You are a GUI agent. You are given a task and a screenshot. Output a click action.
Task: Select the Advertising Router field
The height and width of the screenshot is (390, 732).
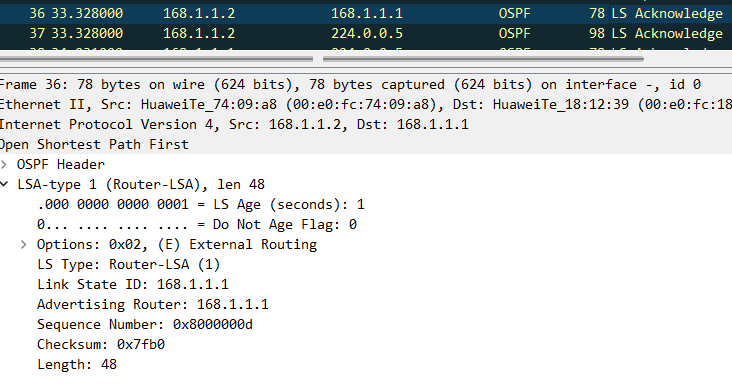pos(153,305)
